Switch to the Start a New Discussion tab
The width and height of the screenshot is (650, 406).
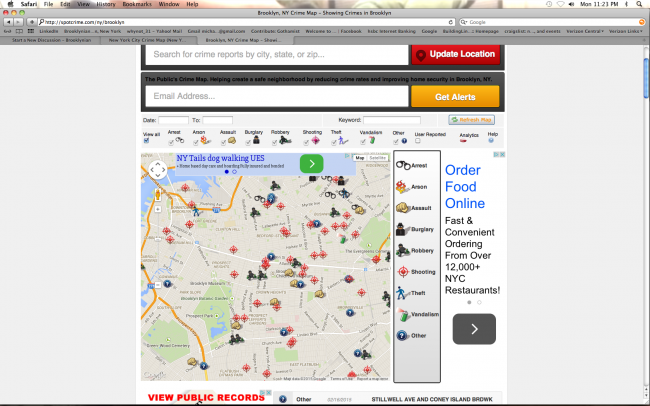click(51, 40)
